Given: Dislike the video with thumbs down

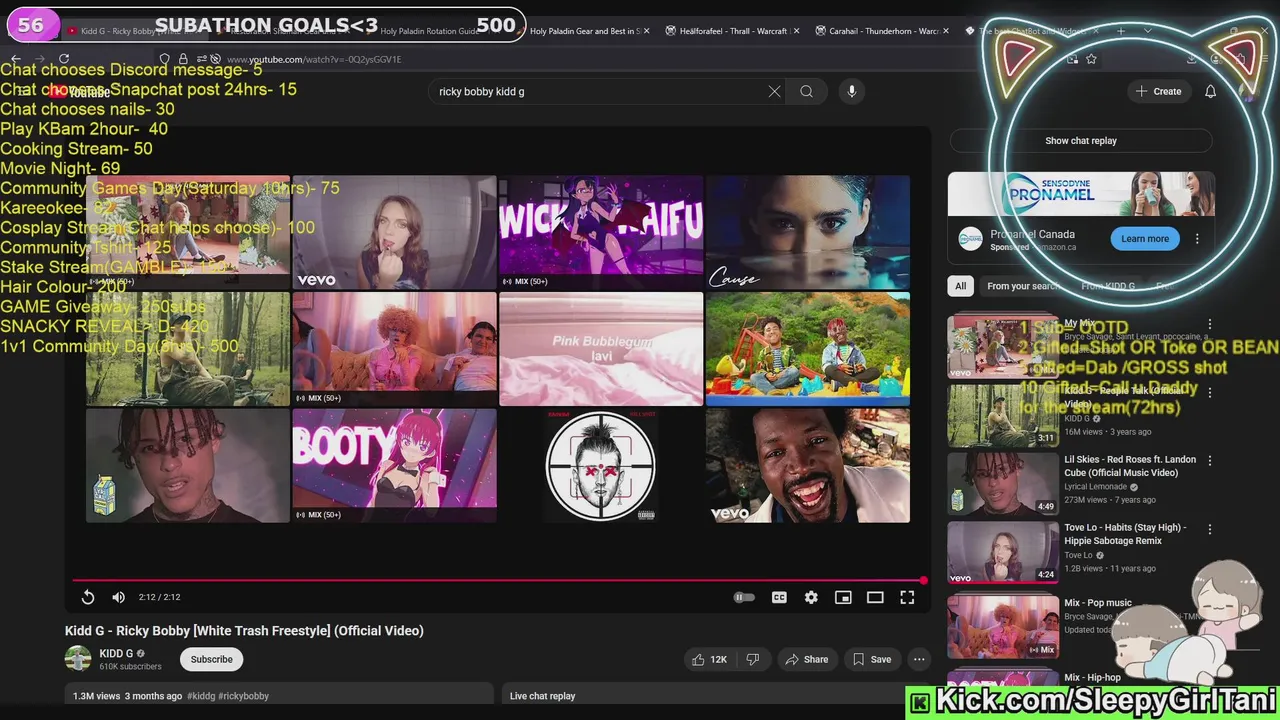Looking at the screenshot, I should click(x=753, y=659).
